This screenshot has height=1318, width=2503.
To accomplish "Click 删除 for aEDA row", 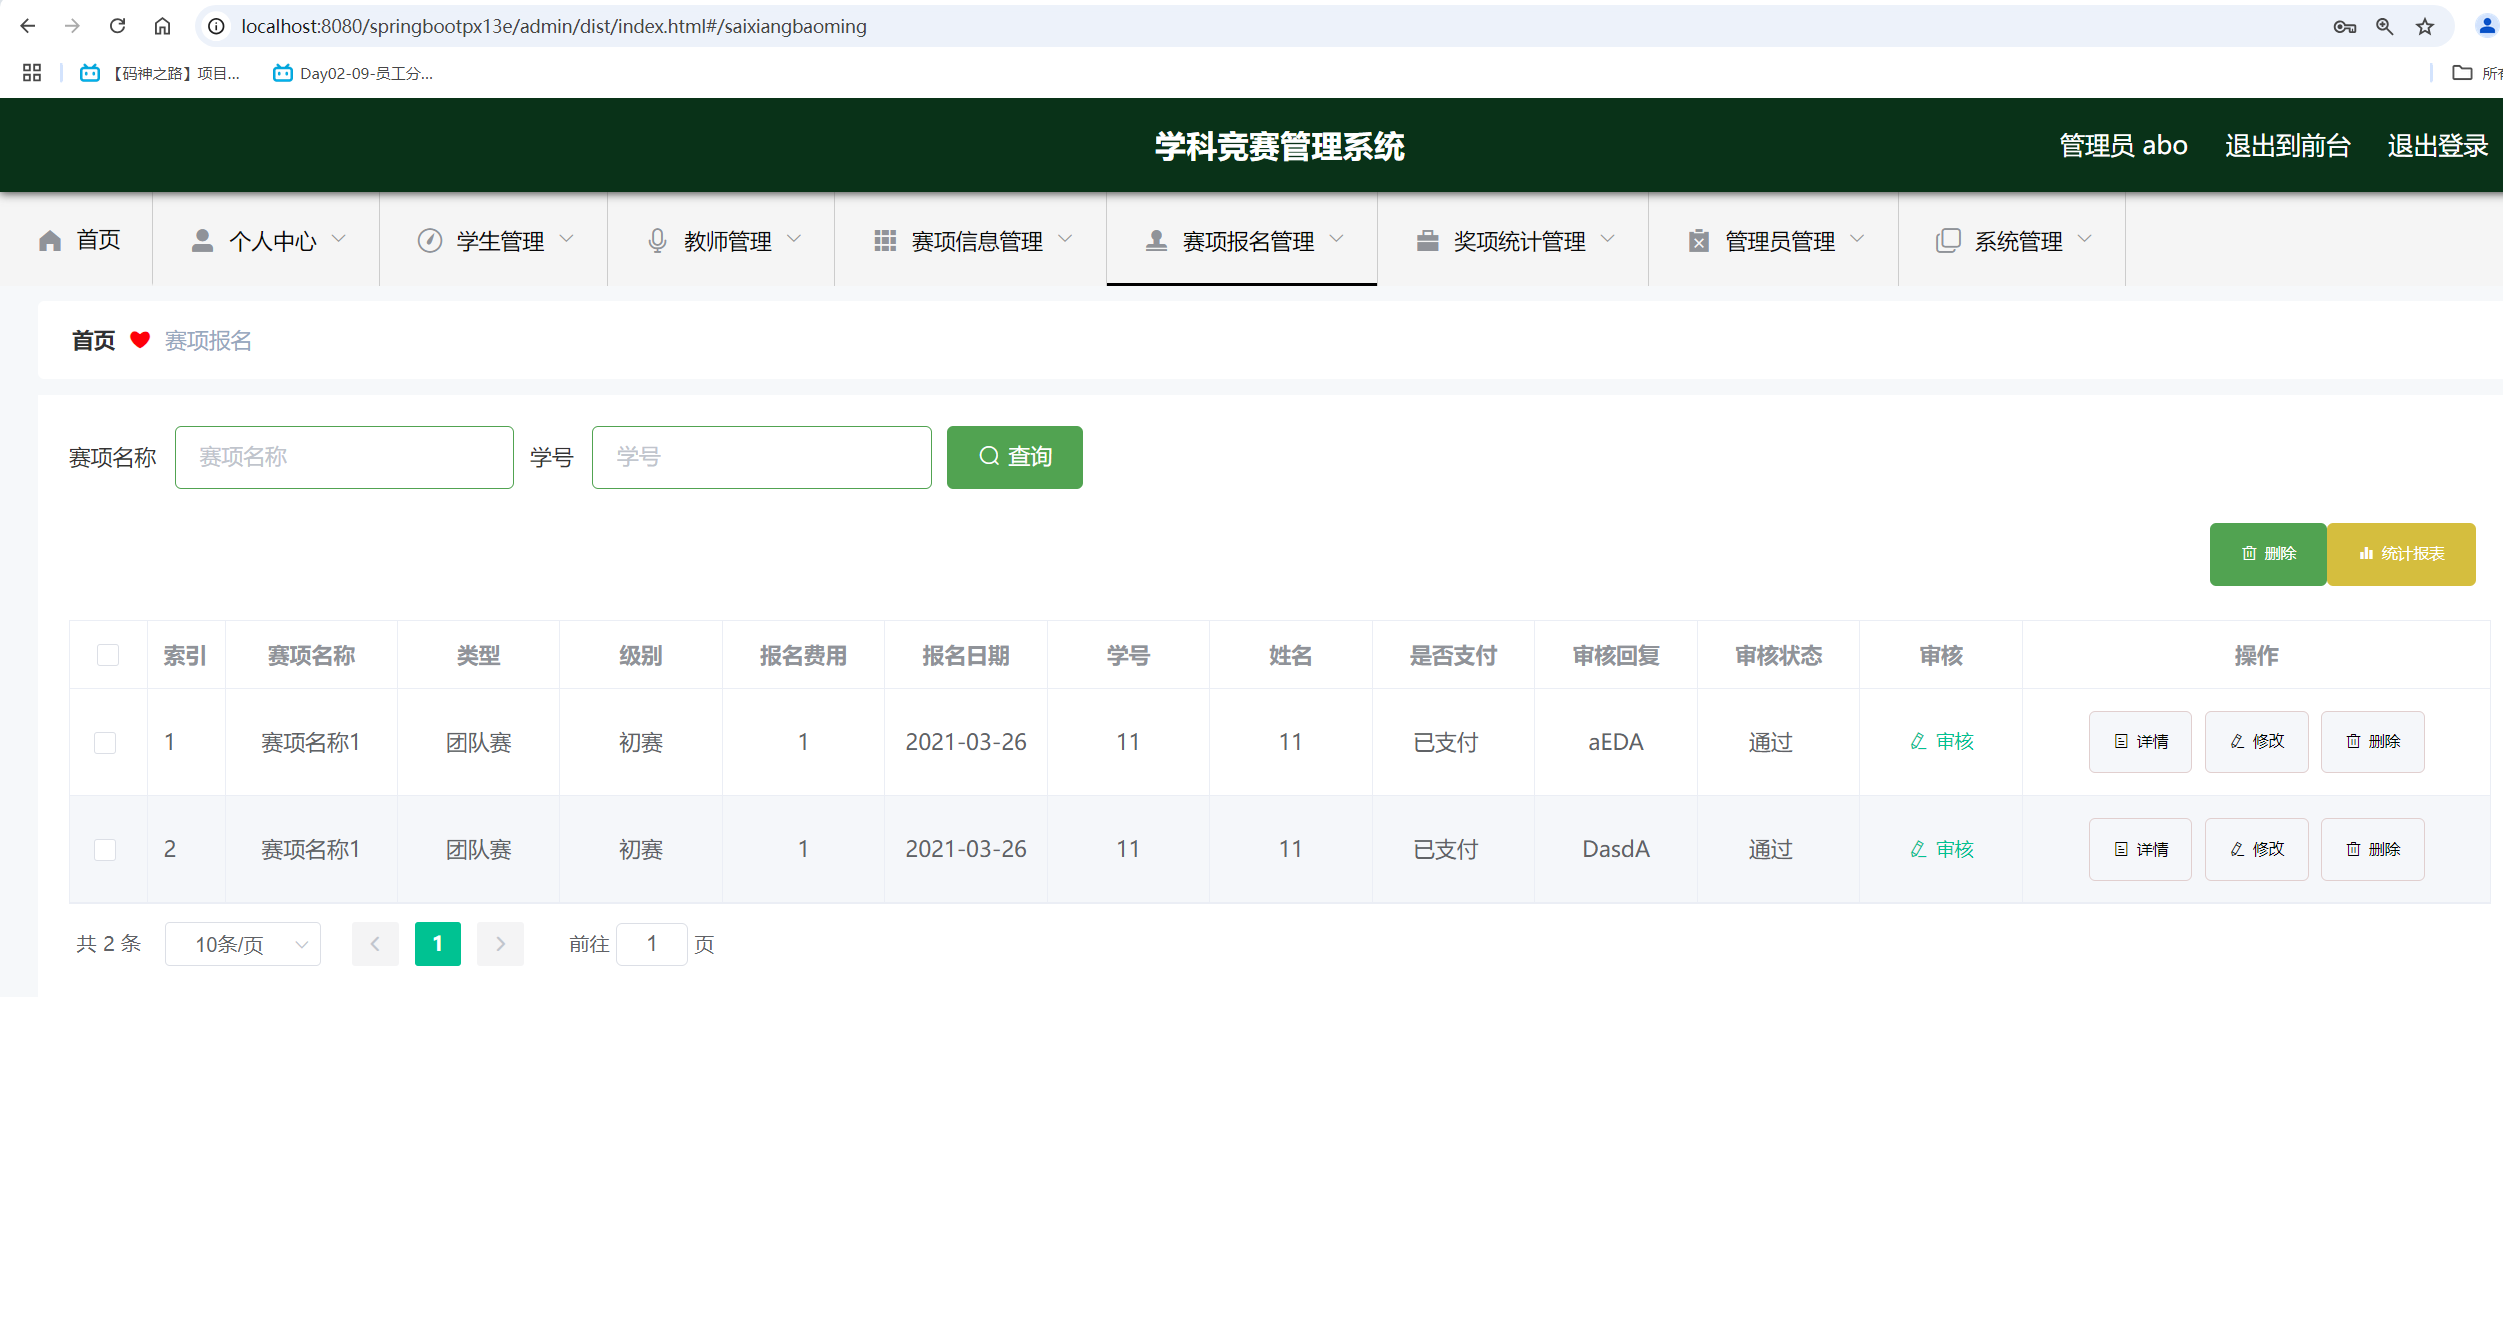I will point(2373,742).
